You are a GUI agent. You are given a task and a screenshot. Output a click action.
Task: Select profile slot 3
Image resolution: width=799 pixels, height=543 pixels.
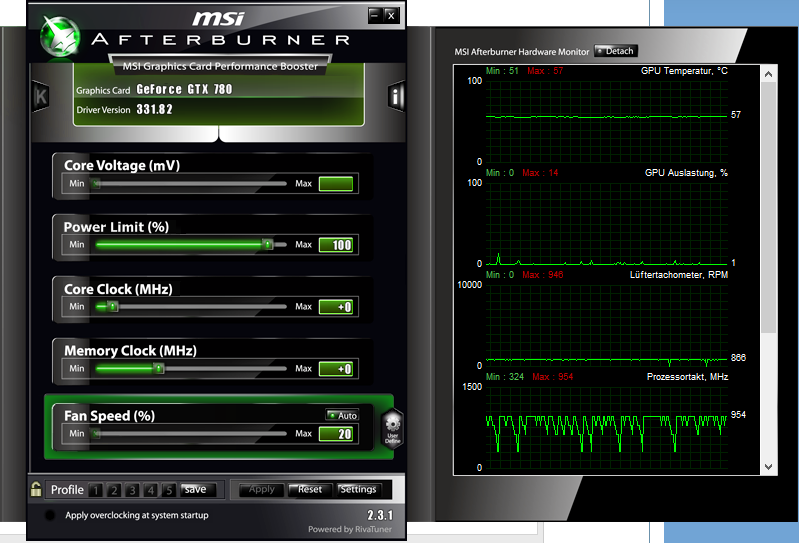tap(132, 490)
